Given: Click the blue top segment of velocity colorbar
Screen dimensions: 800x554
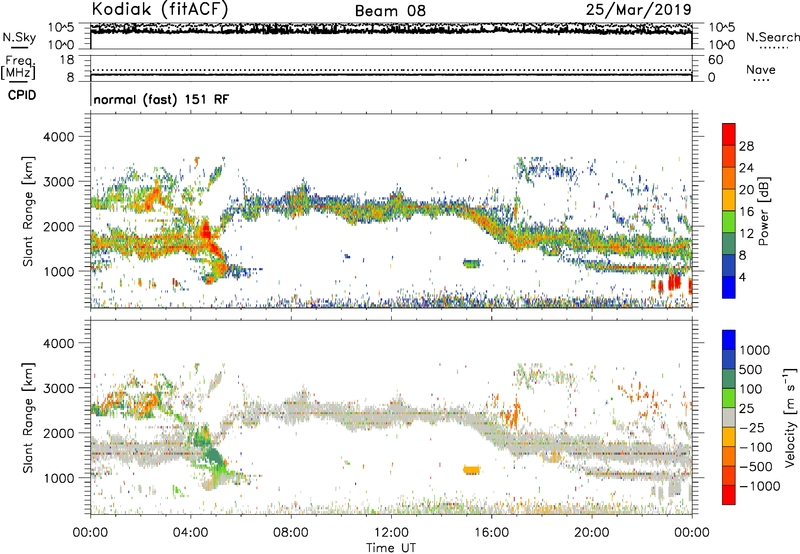Looking at the screenshot, I should pos(729,340).
